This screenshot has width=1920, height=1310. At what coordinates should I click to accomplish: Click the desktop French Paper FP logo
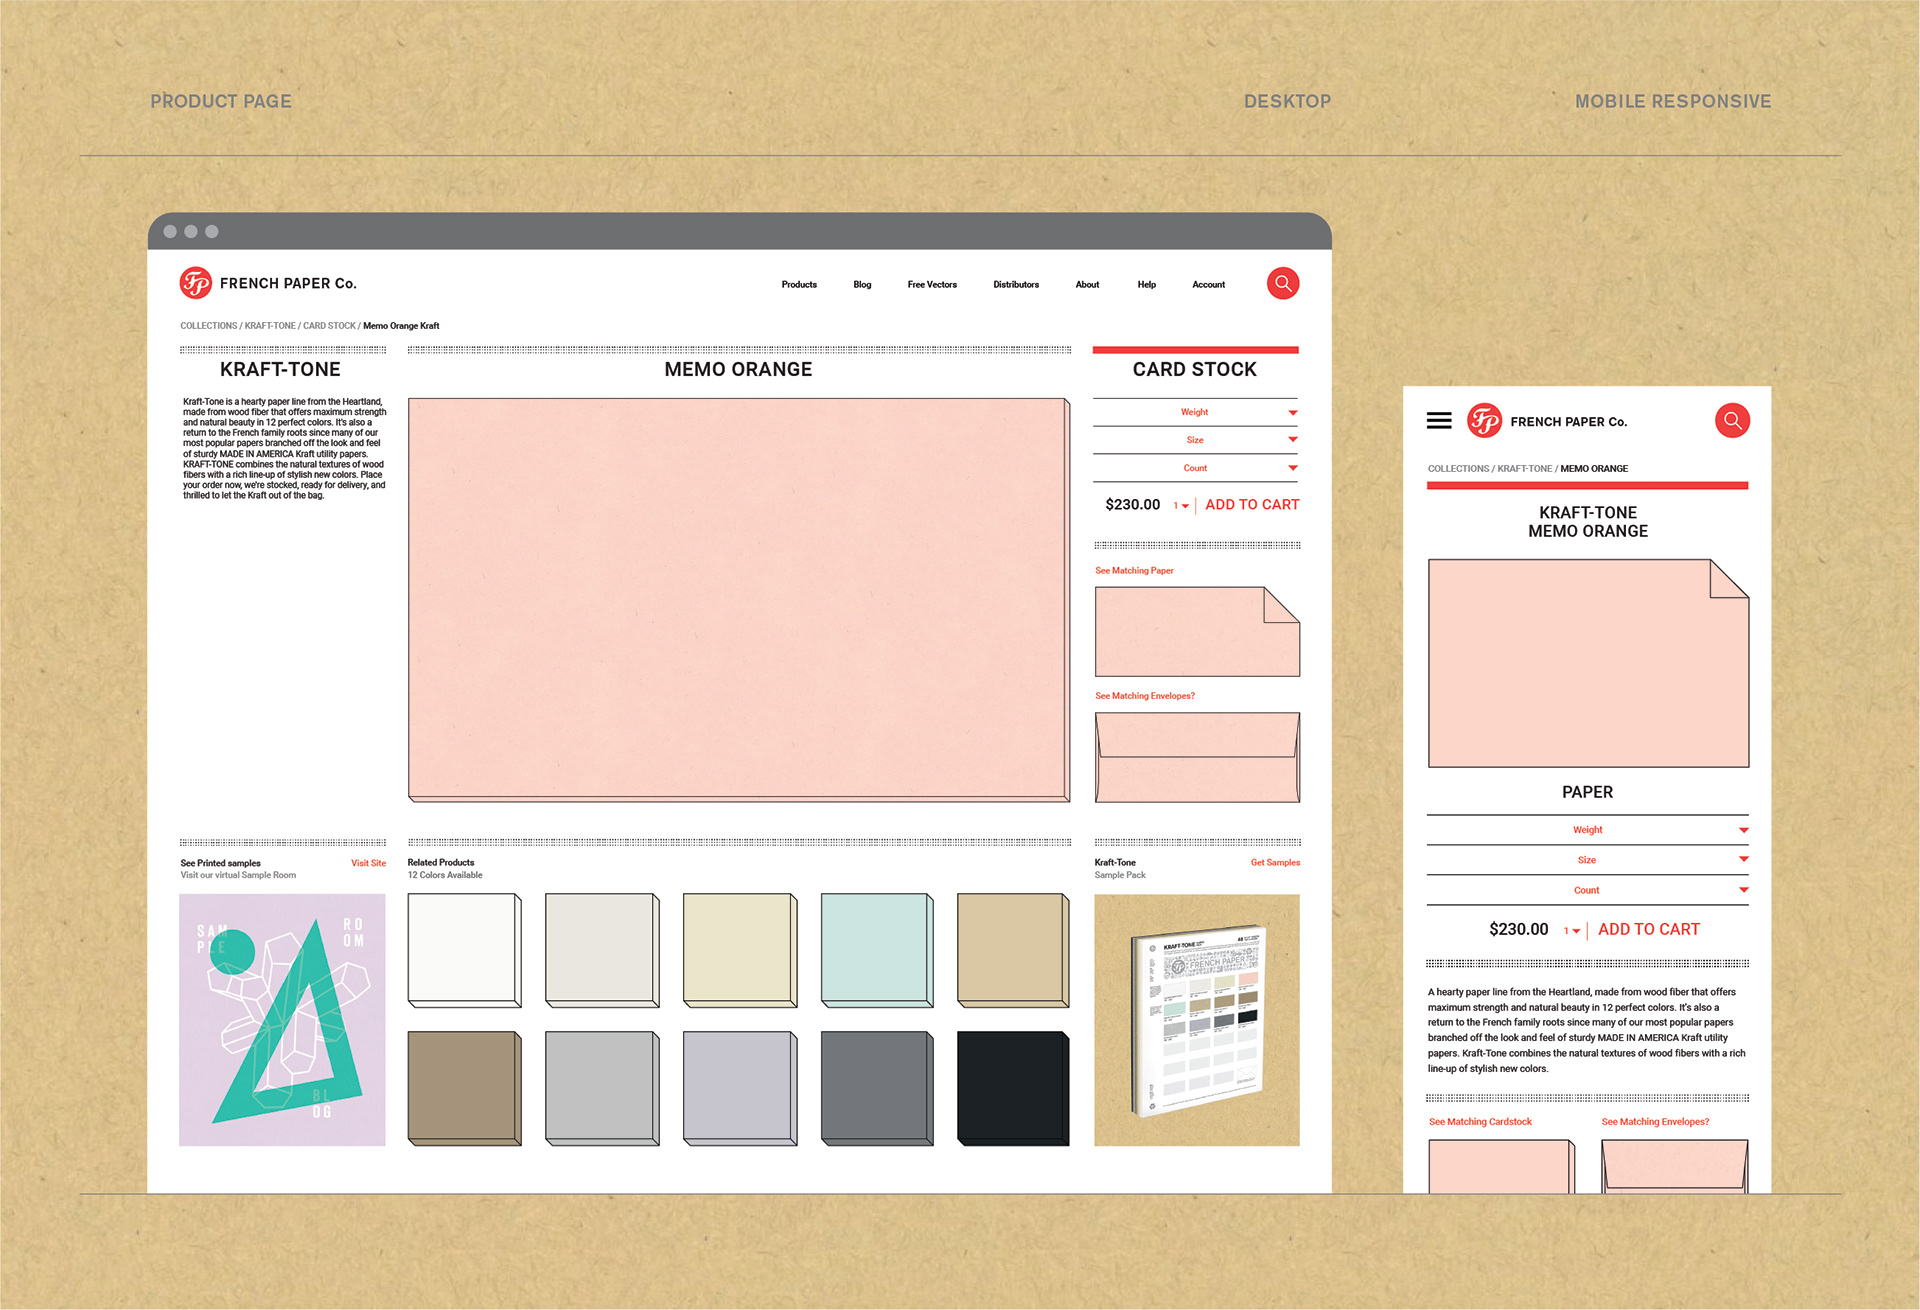[196, 283]
